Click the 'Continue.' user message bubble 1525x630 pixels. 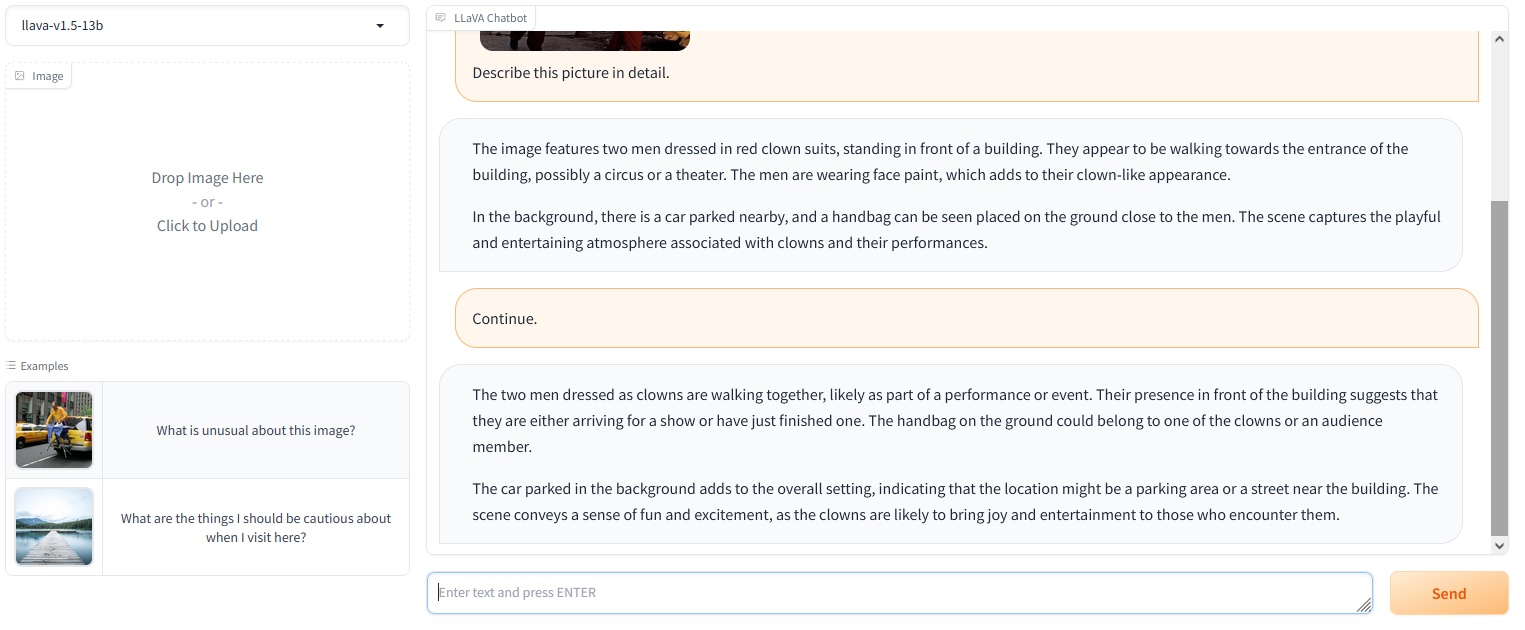tap(966, 319)
